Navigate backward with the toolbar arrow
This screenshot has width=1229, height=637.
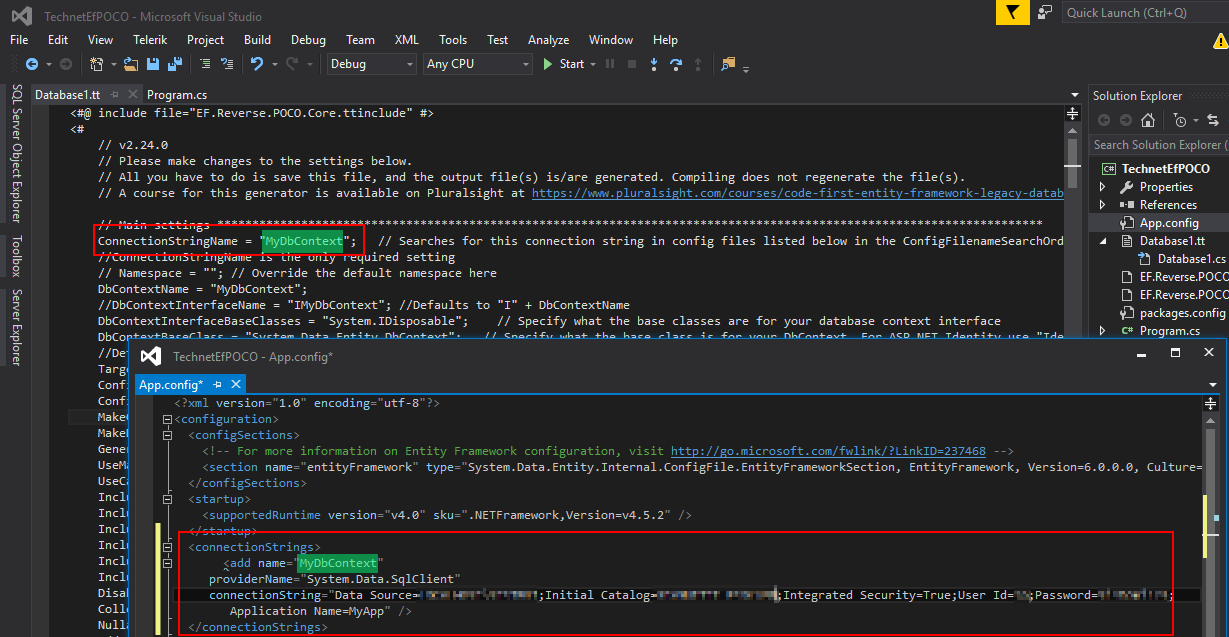tap(32, 64)
